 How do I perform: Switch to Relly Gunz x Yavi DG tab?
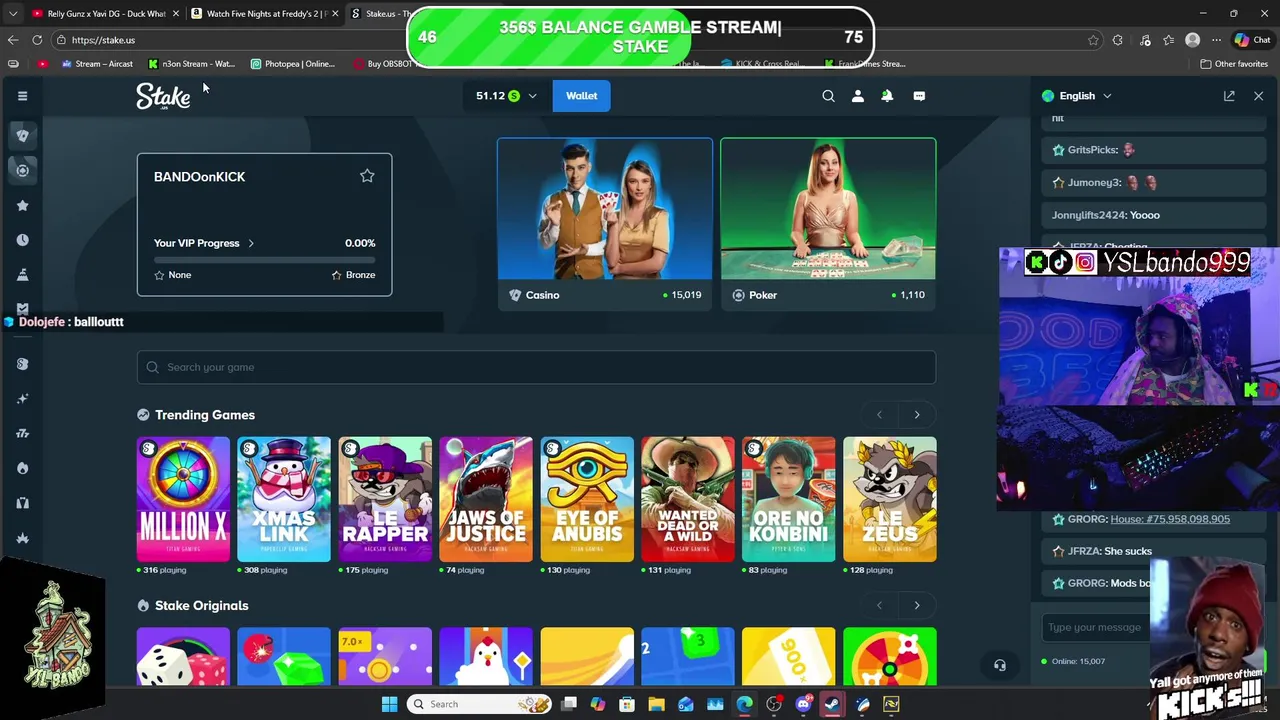105,14
